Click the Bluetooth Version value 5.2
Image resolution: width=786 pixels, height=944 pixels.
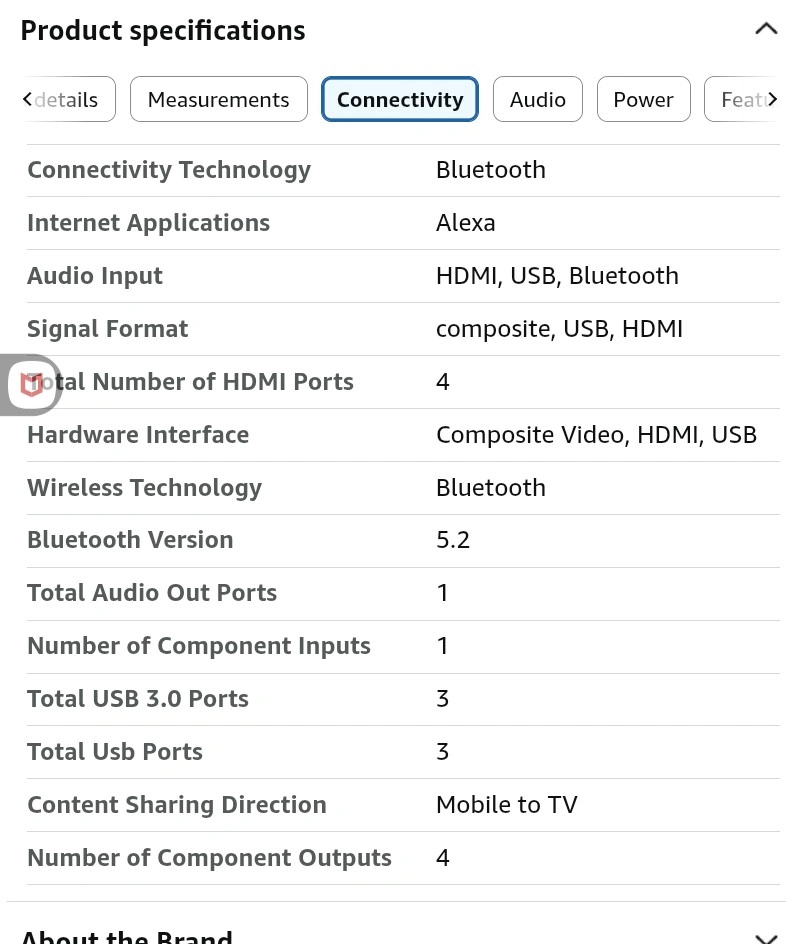pyautogui.click(x=453, y=540)
